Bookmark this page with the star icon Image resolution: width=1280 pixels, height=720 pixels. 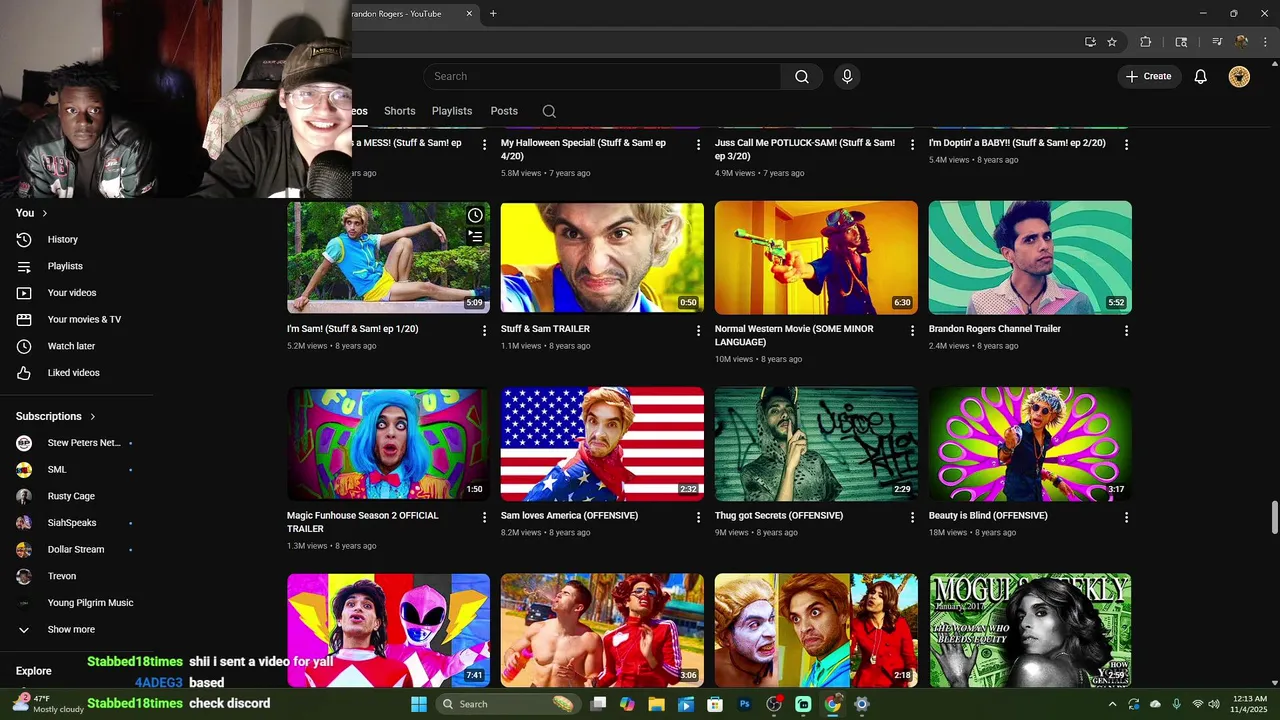tap(1112, 42)
